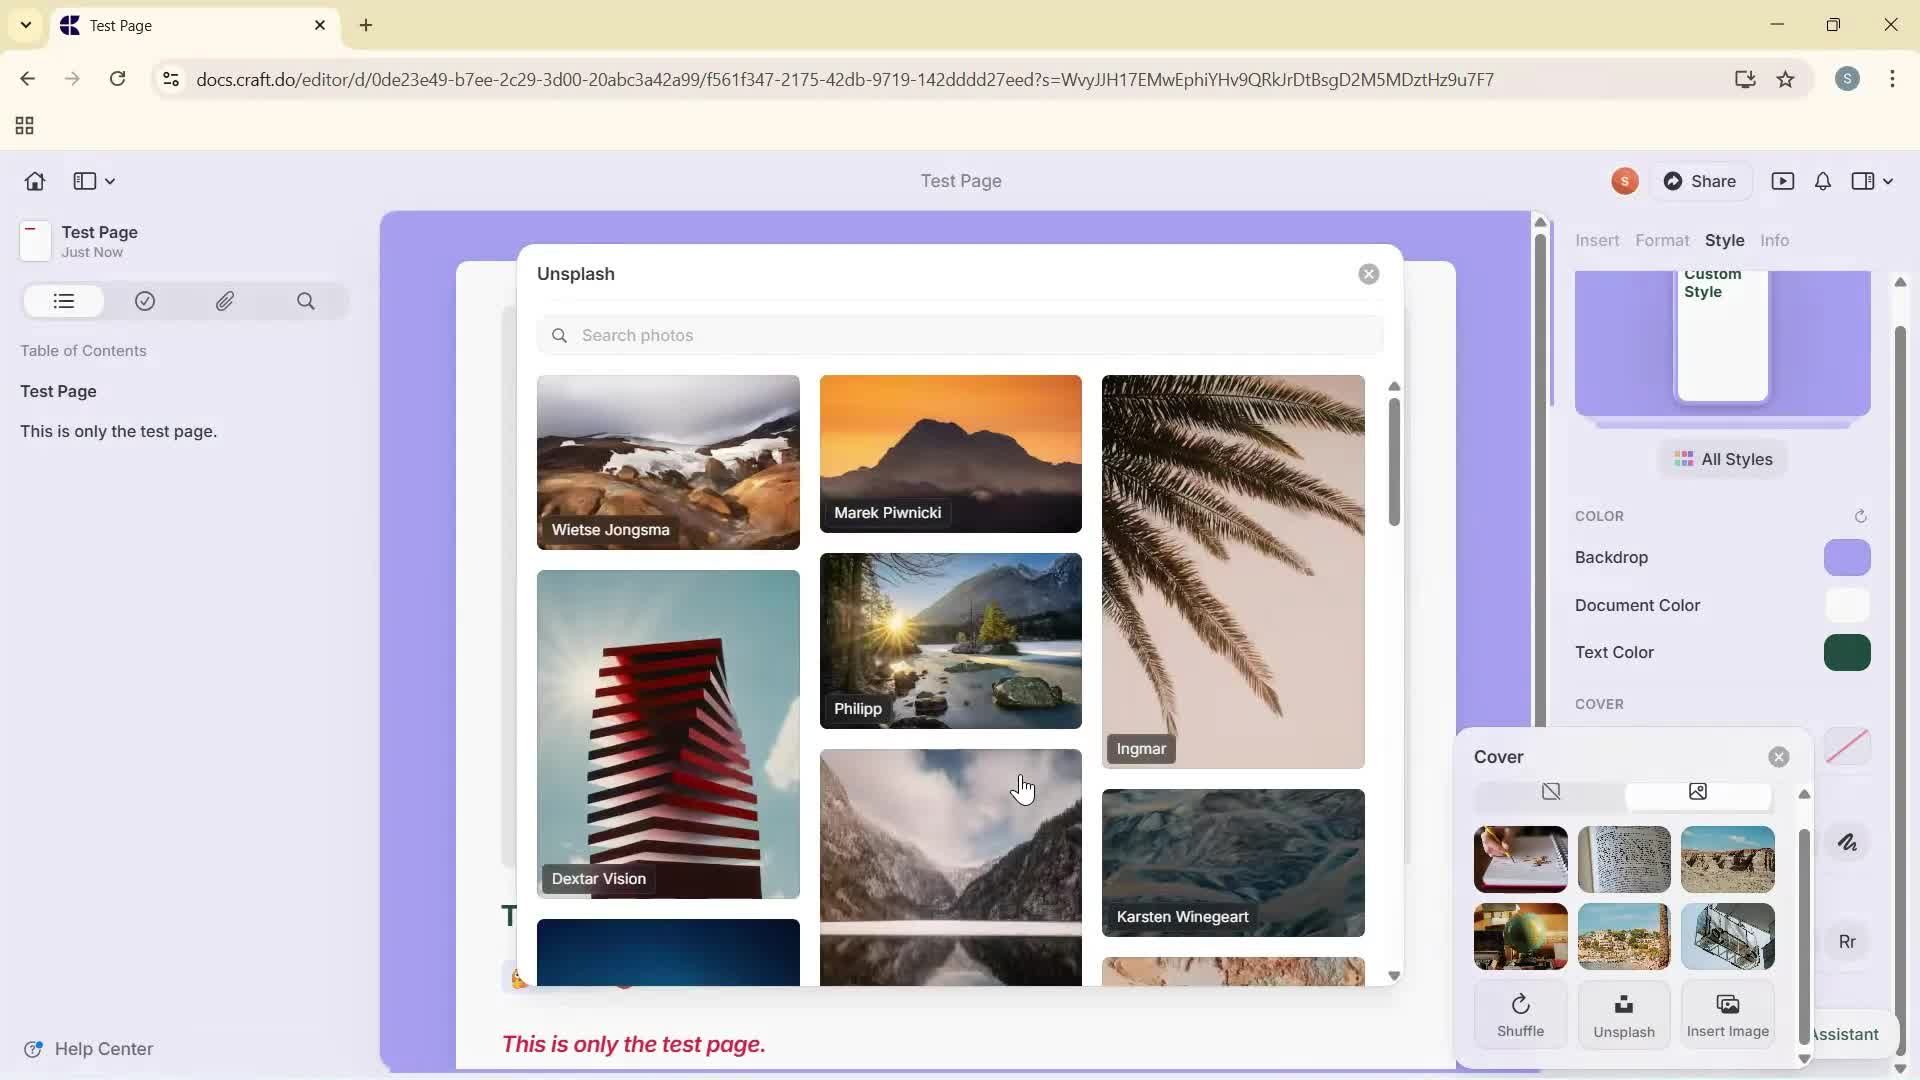Image resolution: width=1920 pixels, height=1080 pixels.
Task: Click the Search photos input field
Action: (960, 335)
